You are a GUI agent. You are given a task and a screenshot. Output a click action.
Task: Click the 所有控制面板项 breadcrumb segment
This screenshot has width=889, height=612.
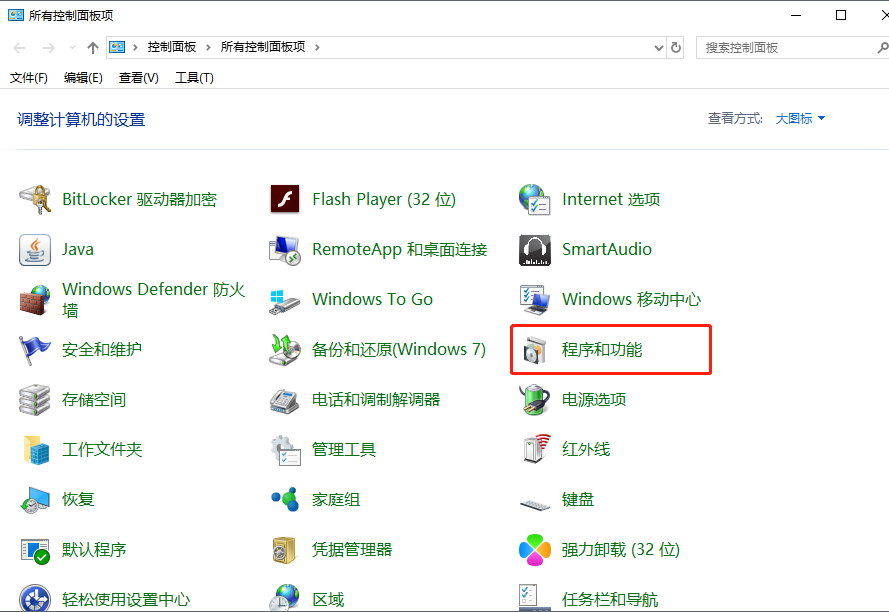click(263, 47)
